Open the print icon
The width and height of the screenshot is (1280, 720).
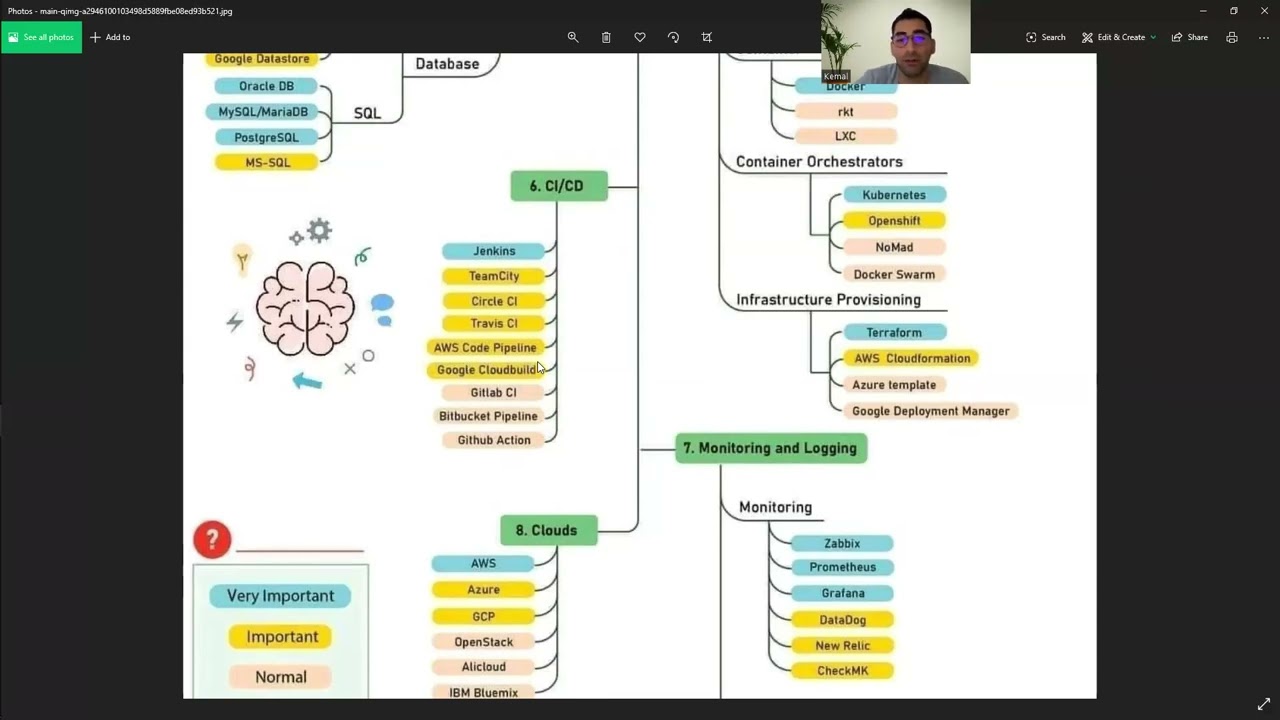click(x=1232, y=37)
